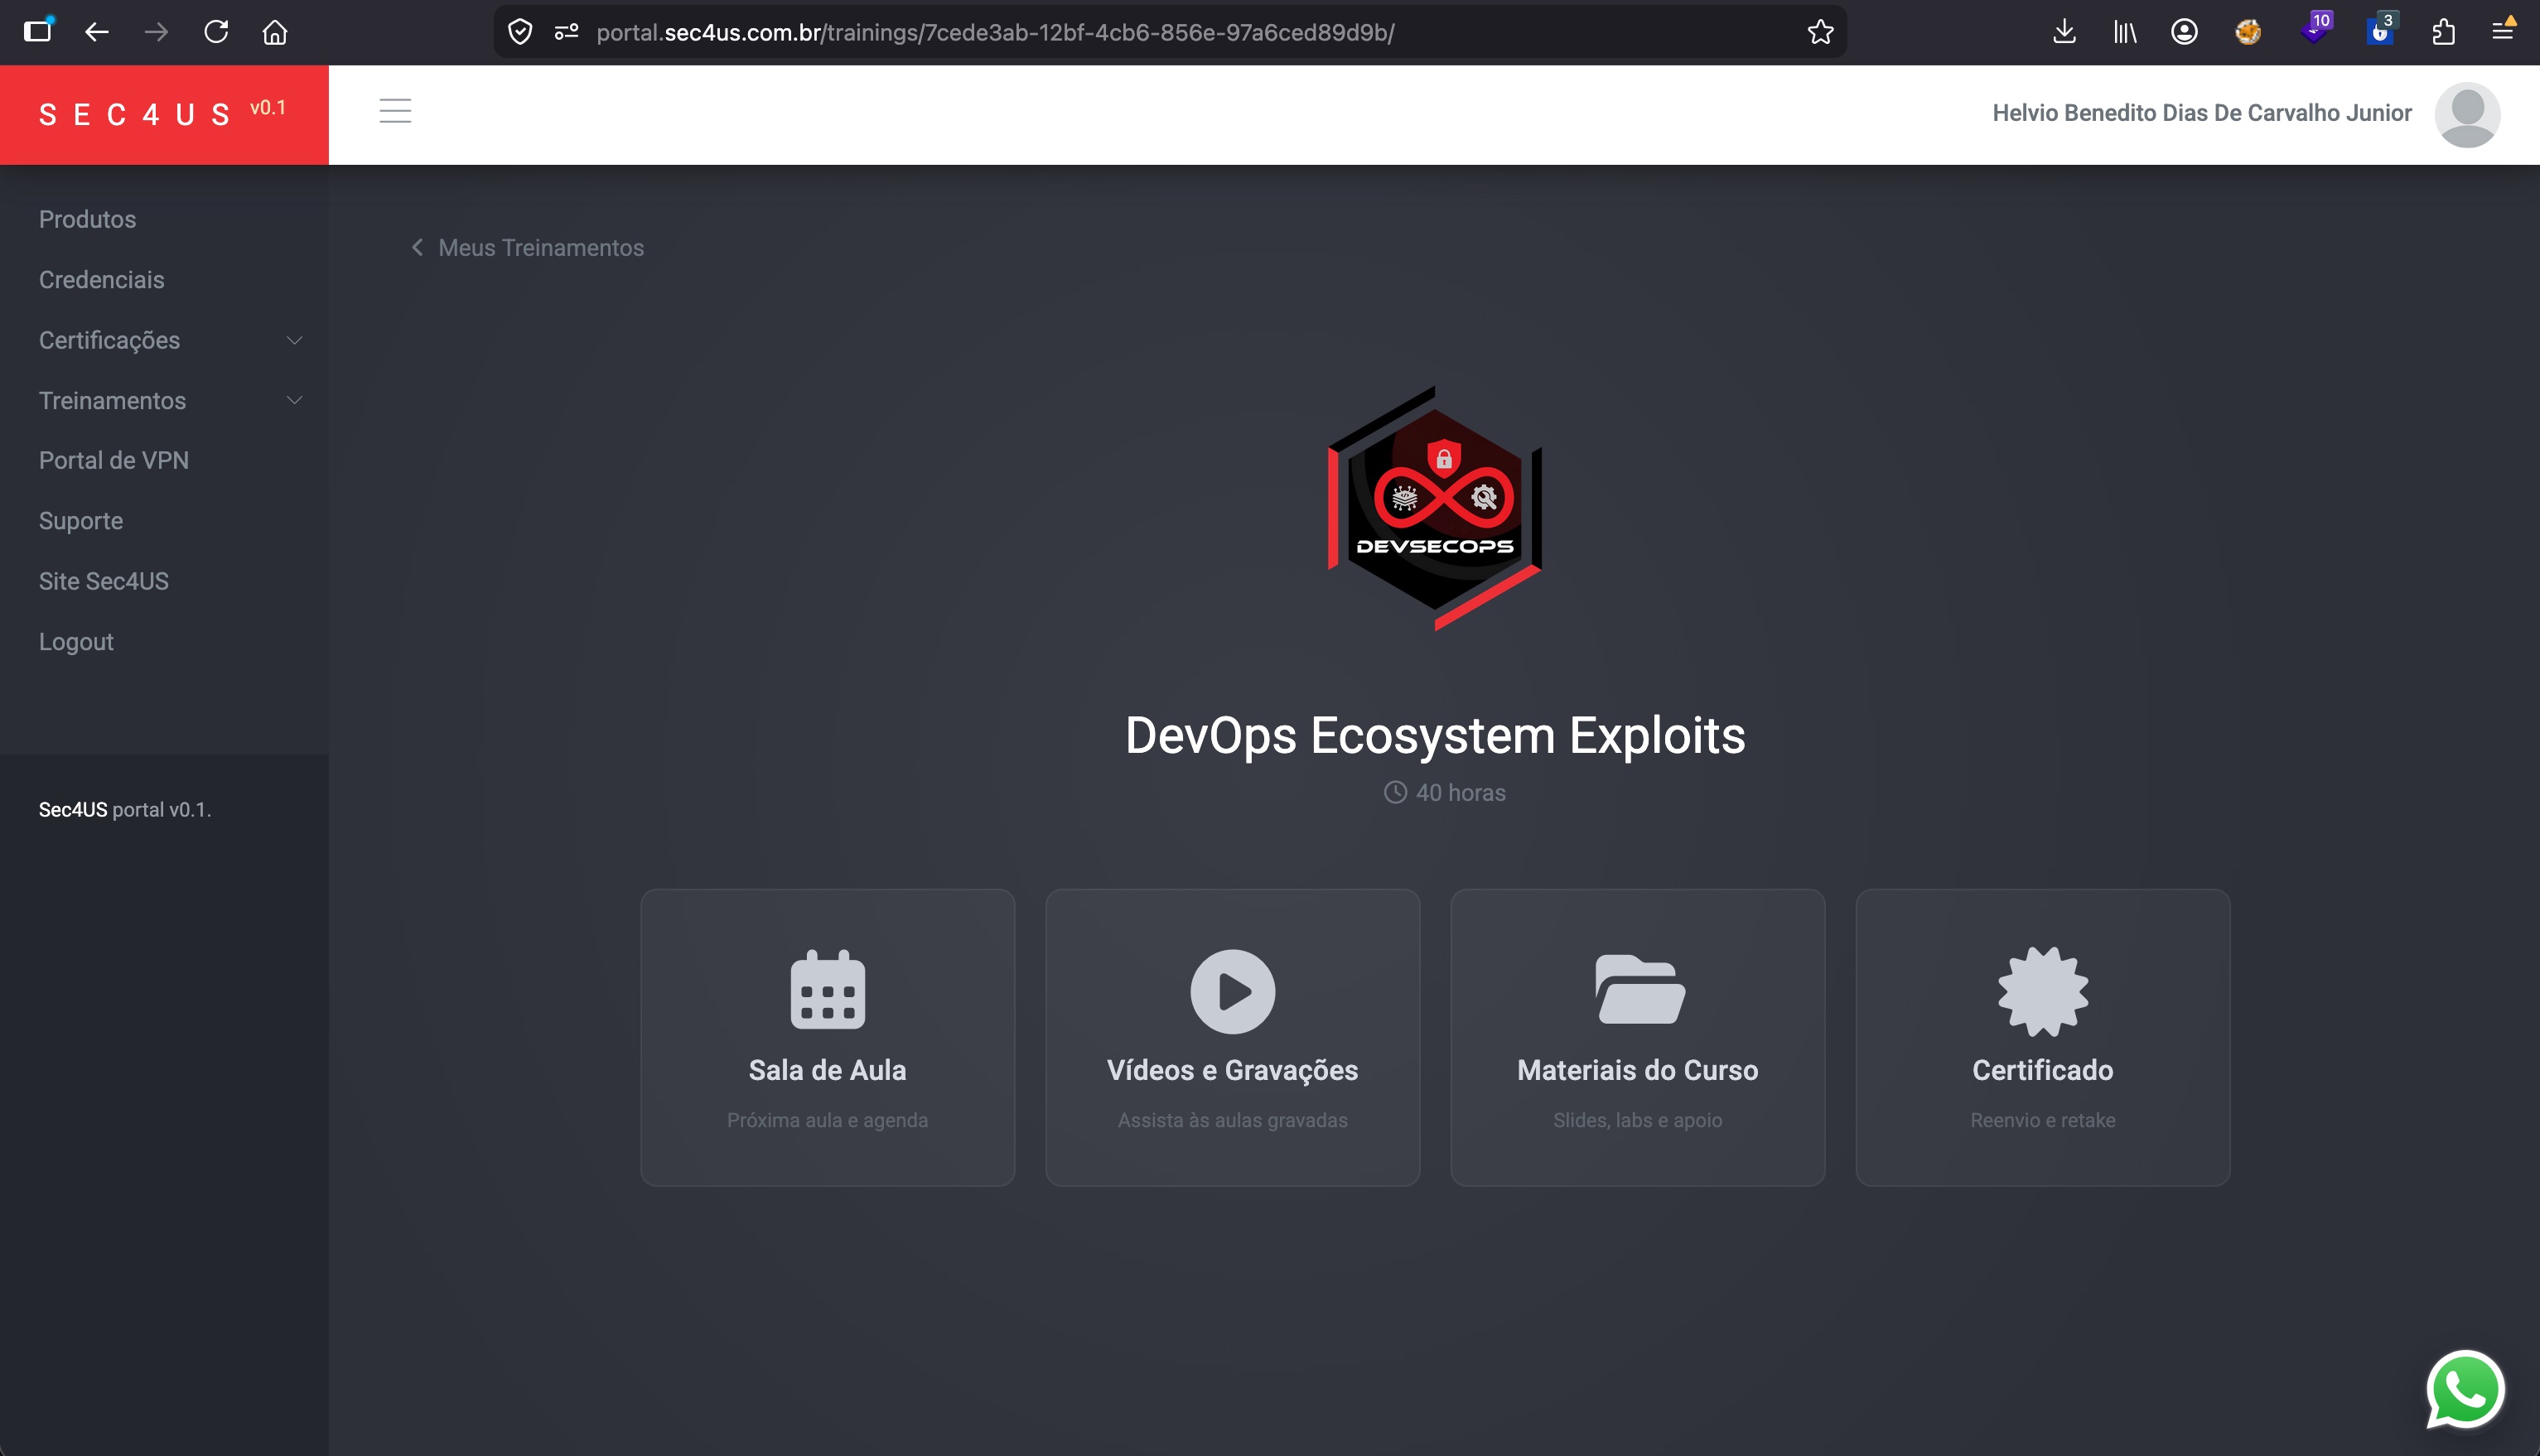Open Suporte in the sidebar
Viewport: 2540px width, 1456px height.
pos(81,521)
